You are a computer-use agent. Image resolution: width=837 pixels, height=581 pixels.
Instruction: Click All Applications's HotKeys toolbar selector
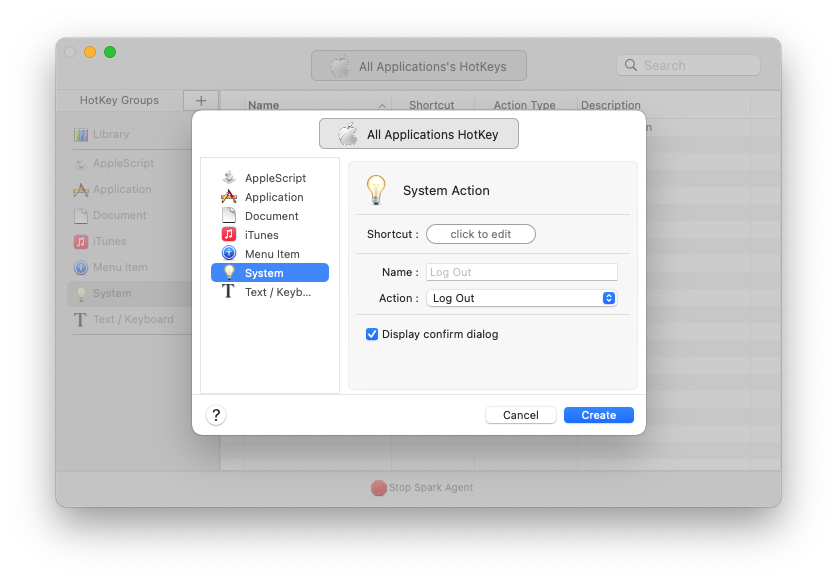[x=419, y=66]
